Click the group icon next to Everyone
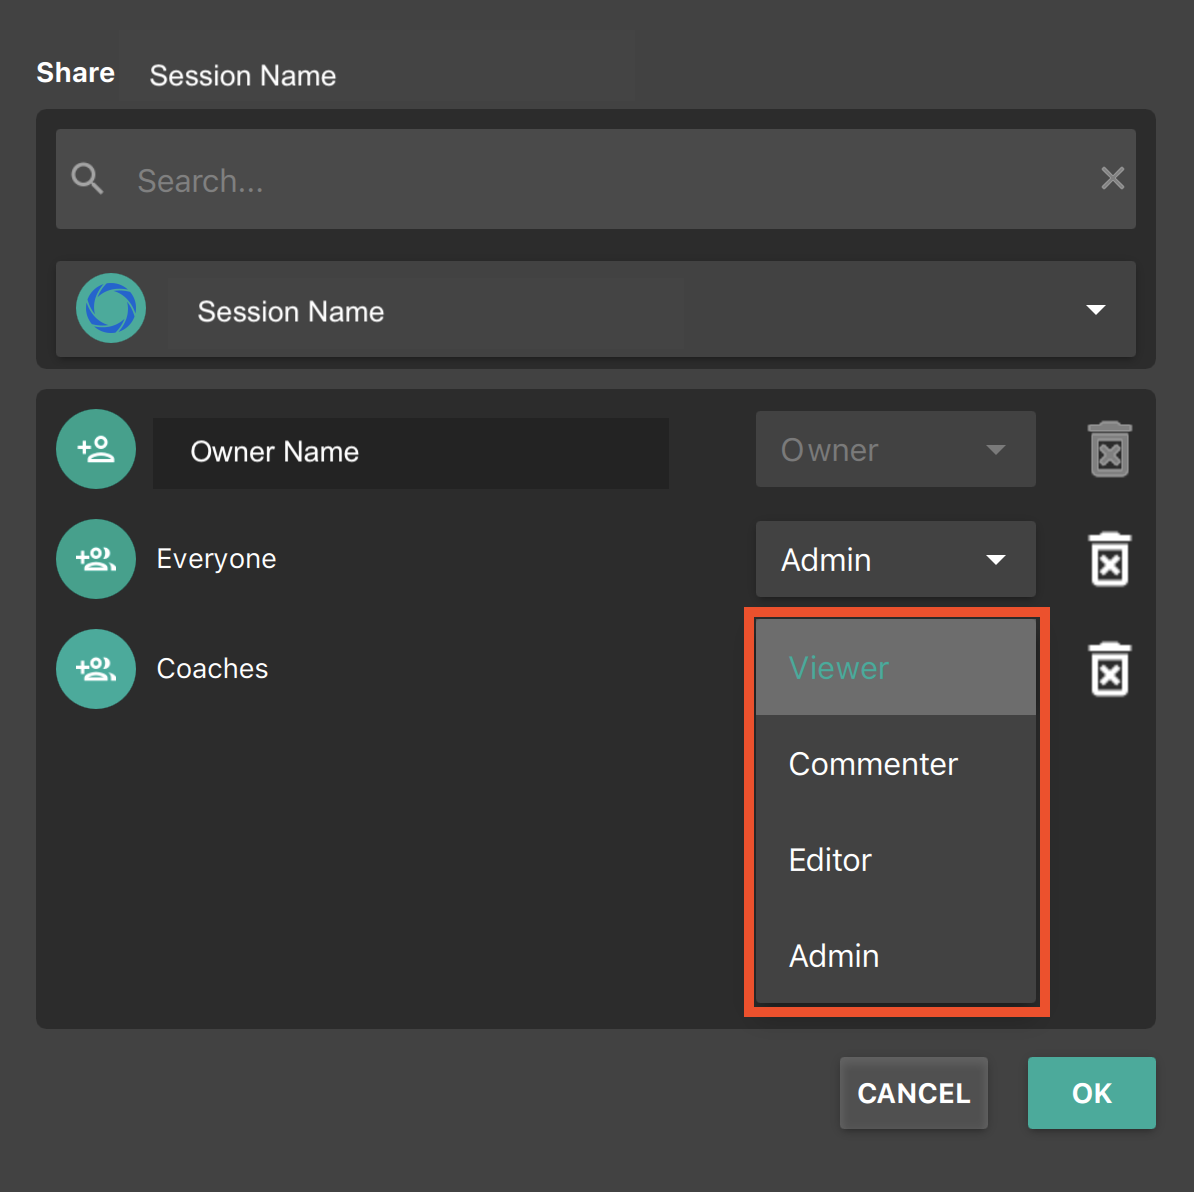 click(x=95, y=559)
